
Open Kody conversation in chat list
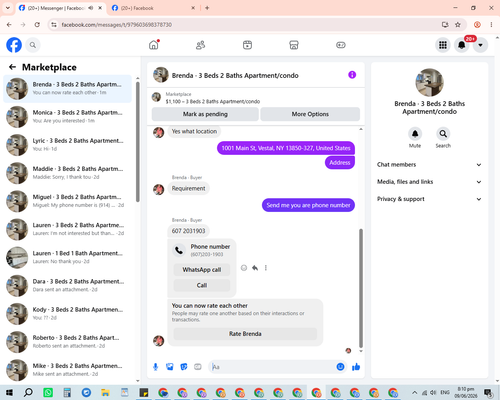tap(68, 314)
